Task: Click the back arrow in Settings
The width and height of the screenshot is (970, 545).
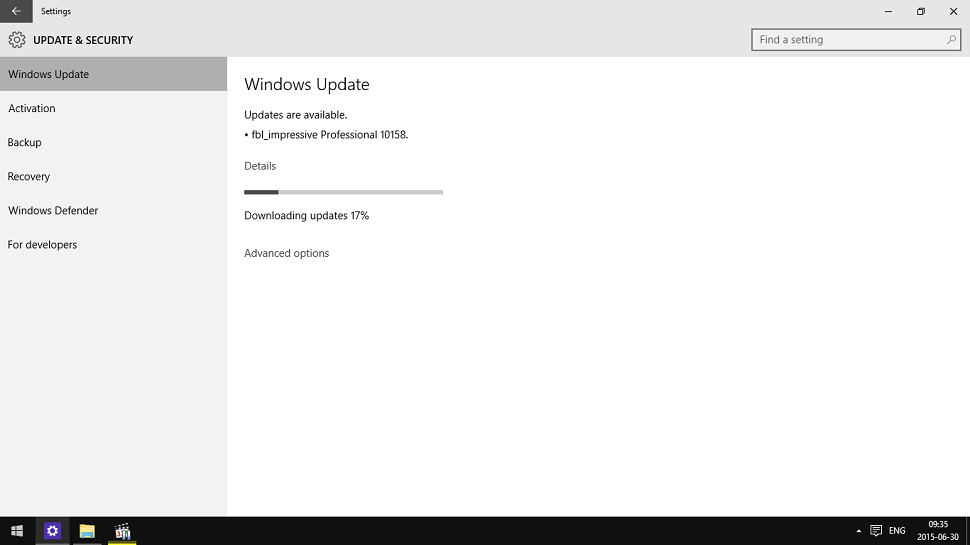Action: coord(15,11)
